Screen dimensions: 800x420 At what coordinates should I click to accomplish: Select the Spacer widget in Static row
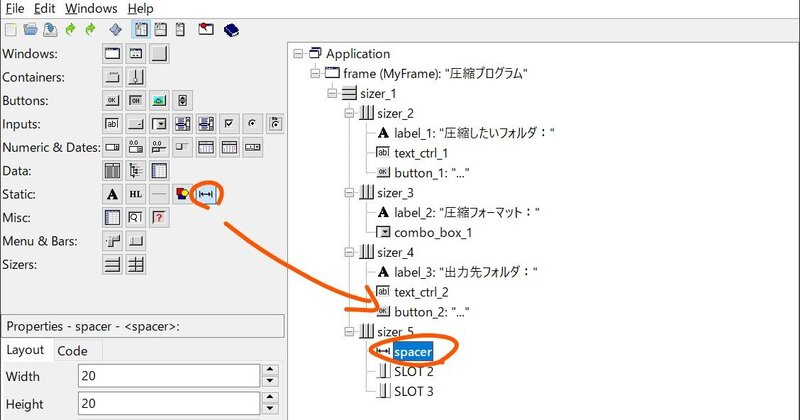point(208,193)
